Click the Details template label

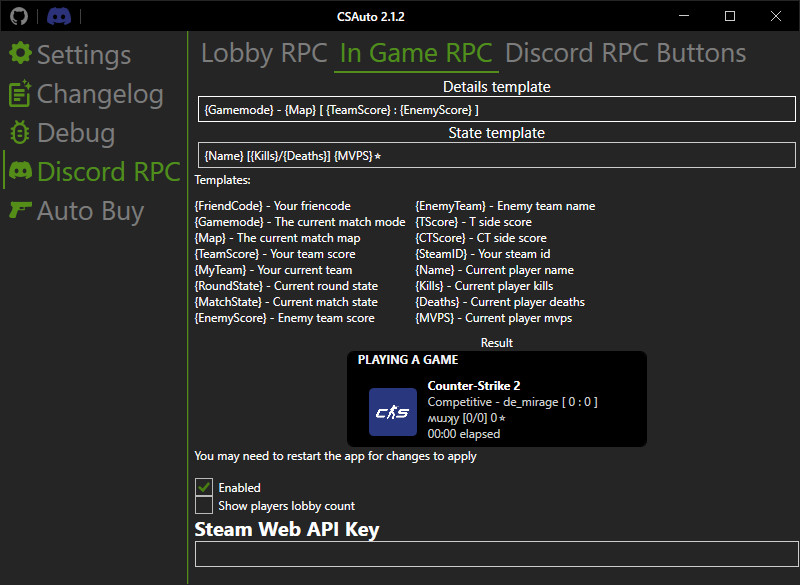click(x=496, y=87)
